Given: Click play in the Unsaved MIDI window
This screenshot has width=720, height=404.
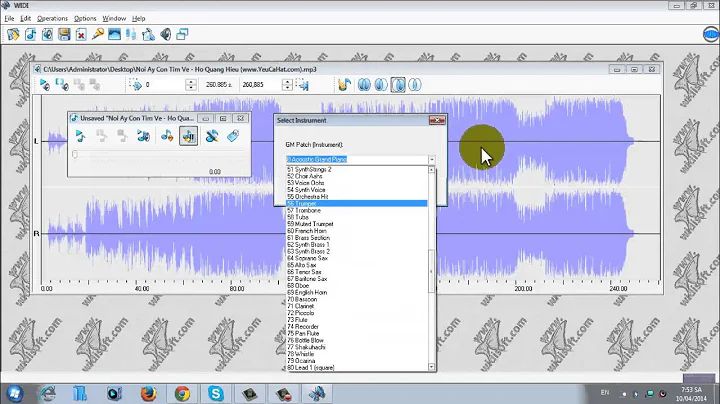Looking at the screenshot, I should pyautogui.click(x=80, y=136).
